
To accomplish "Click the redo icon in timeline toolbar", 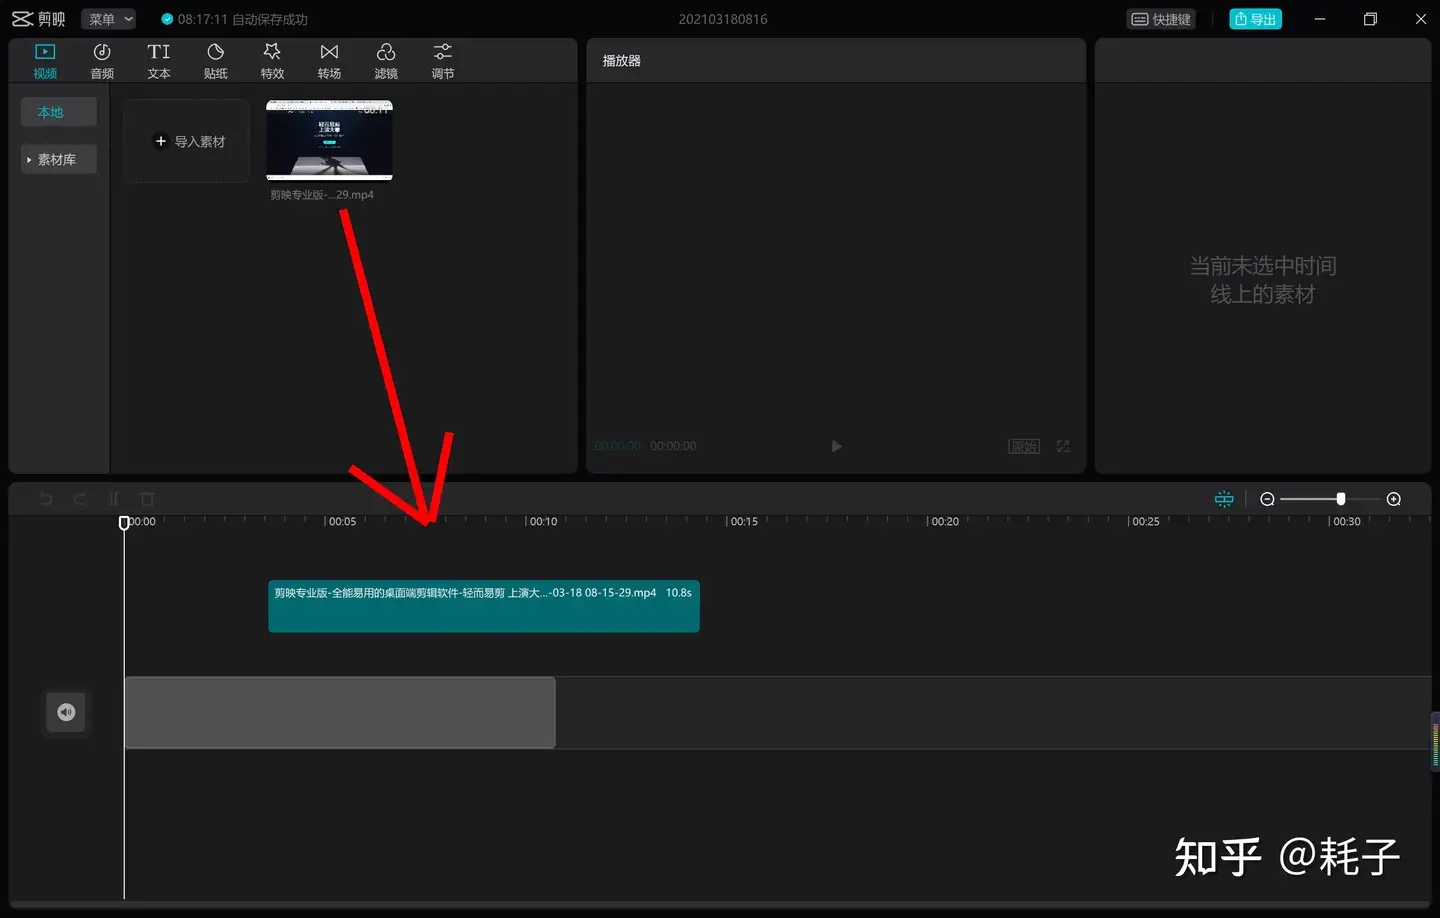I will click(80, 499).
